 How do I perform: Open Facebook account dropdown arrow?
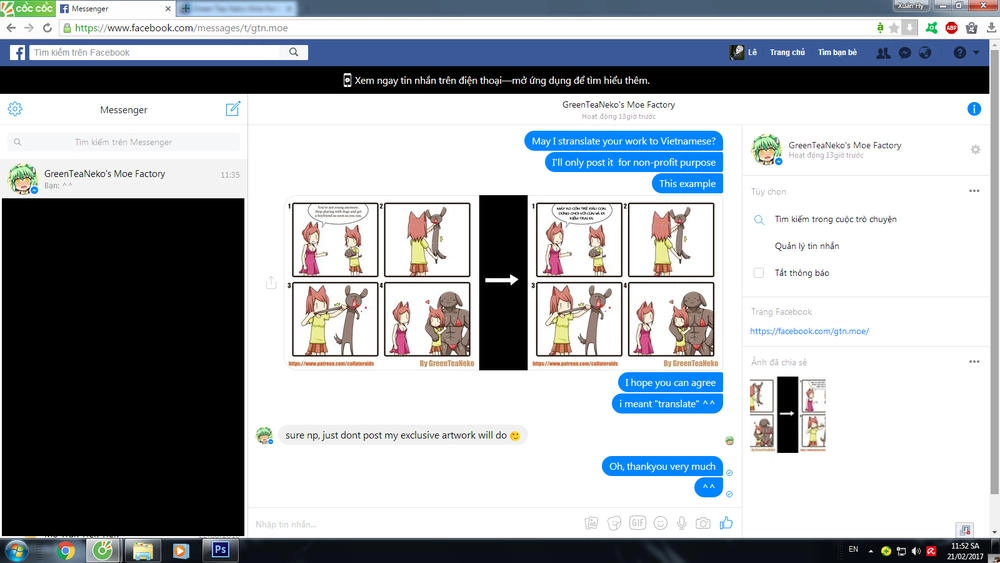[x=978, y=53]
